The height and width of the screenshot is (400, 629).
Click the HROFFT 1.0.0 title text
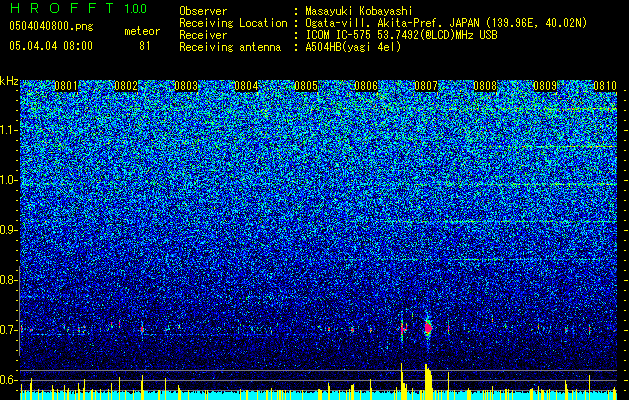[x=78, y=8]
